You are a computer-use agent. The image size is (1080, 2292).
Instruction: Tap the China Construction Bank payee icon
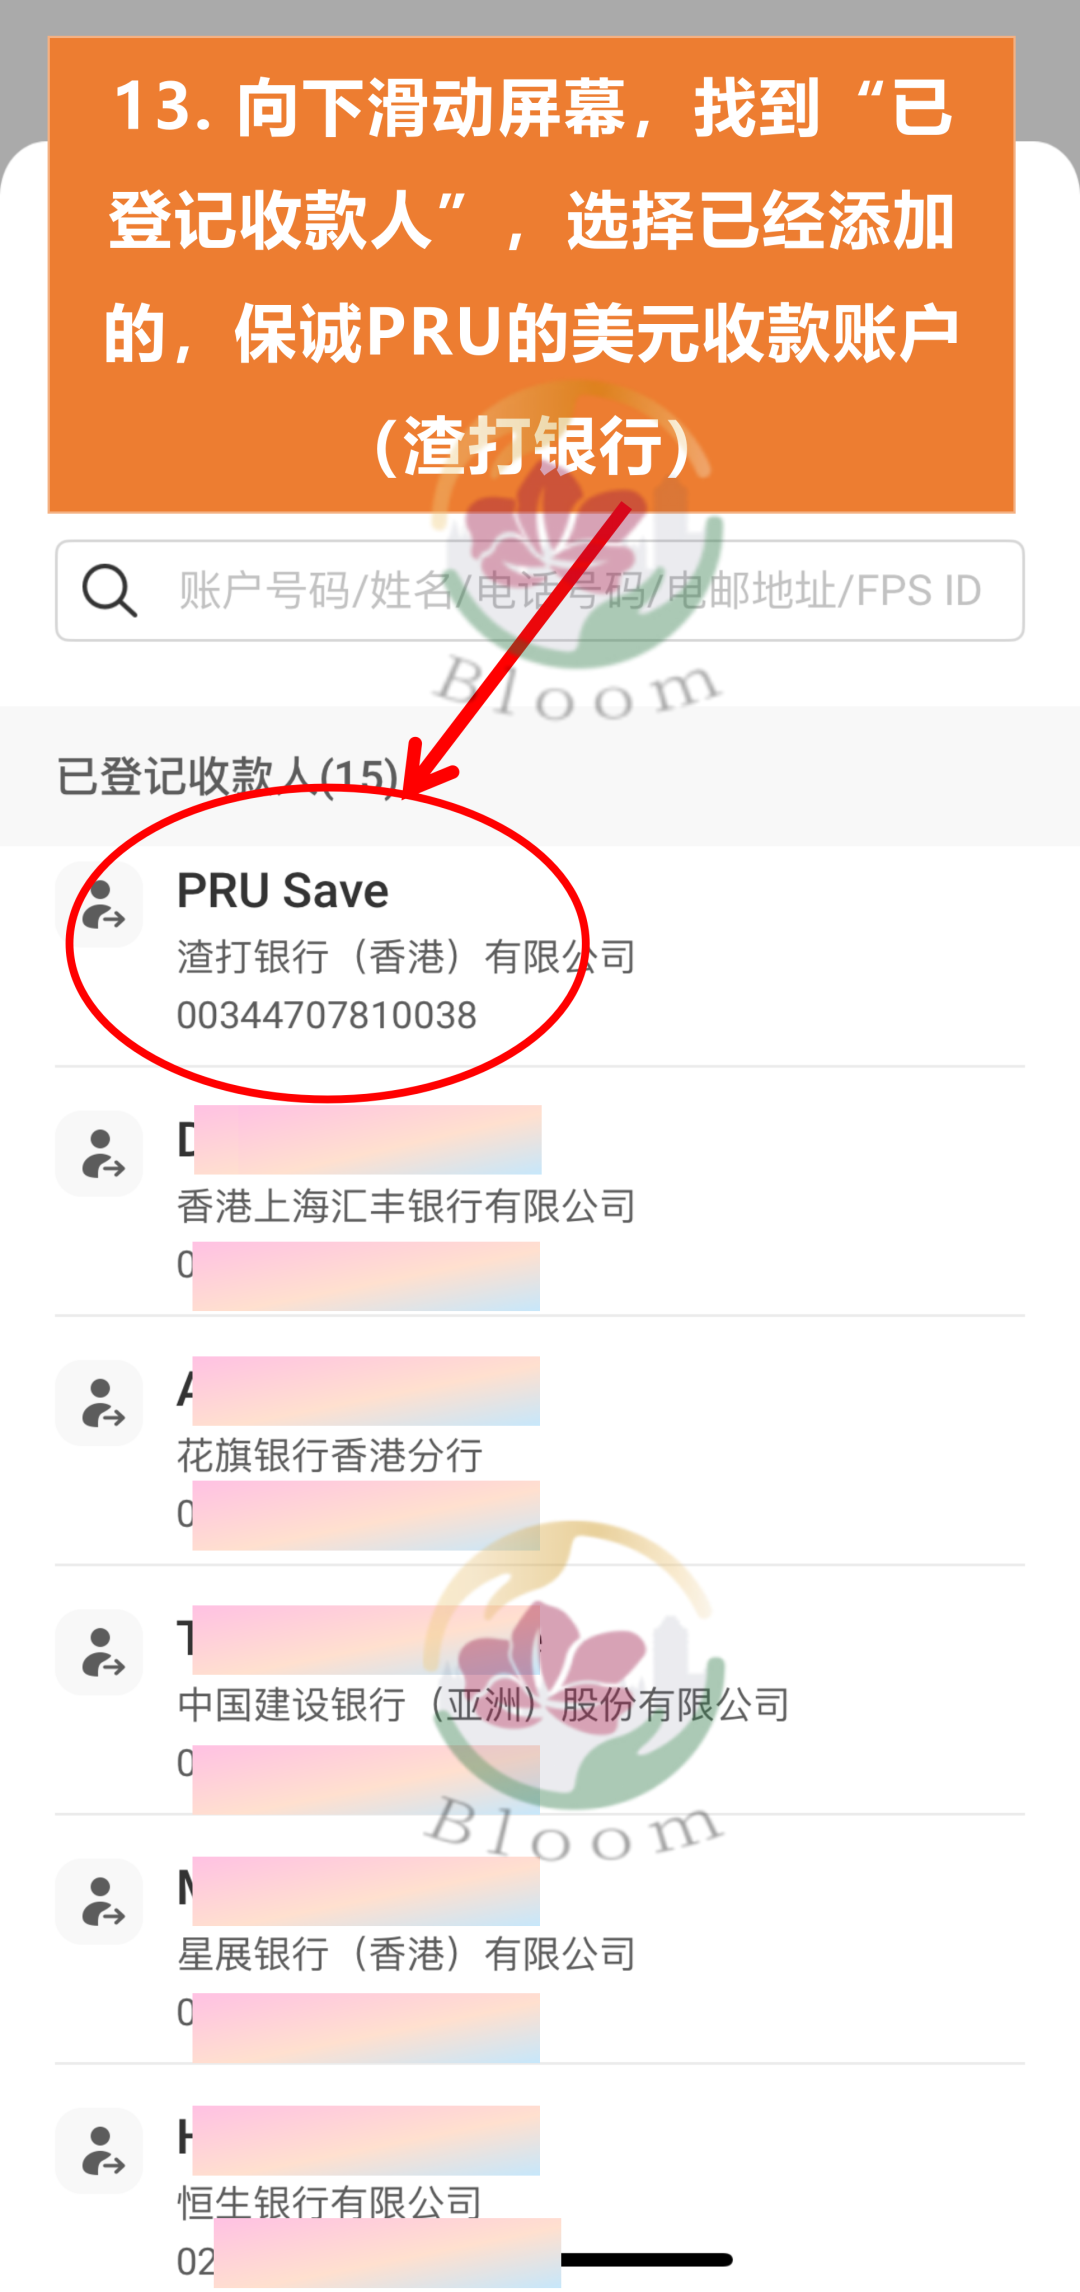(99, 1651)
